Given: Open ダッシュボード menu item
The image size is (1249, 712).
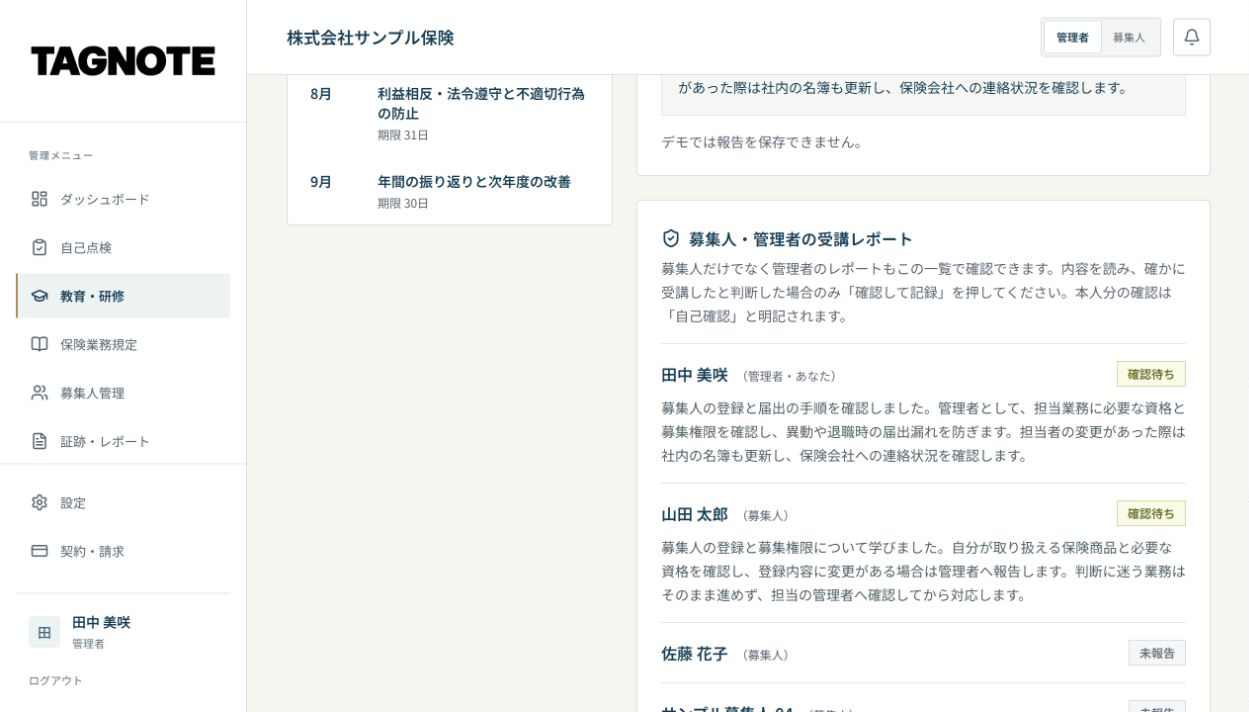Looking at the screenshot, I should click(x=123, y=199).
